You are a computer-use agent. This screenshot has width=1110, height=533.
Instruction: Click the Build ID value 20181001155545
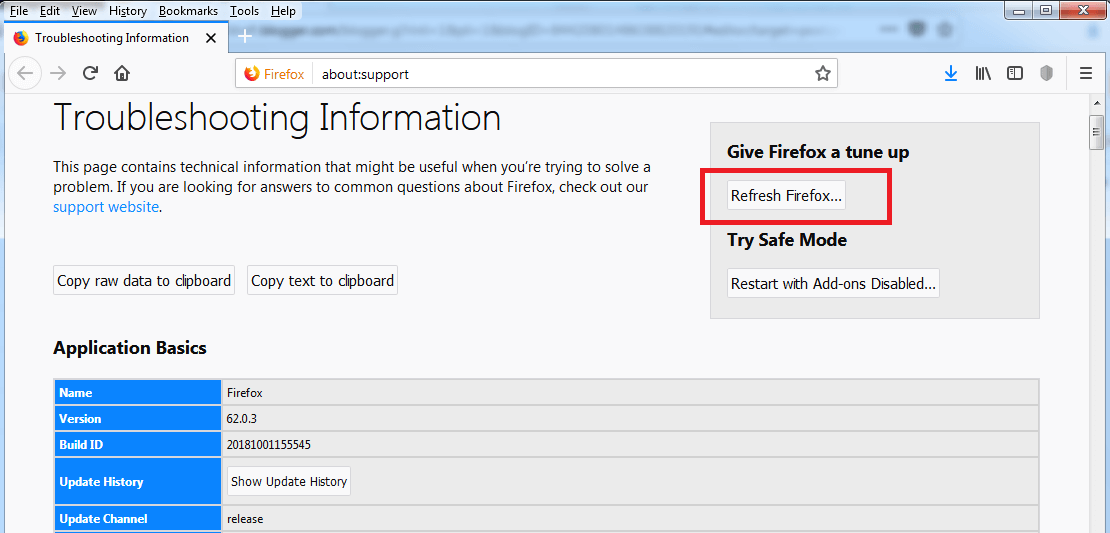269,445
